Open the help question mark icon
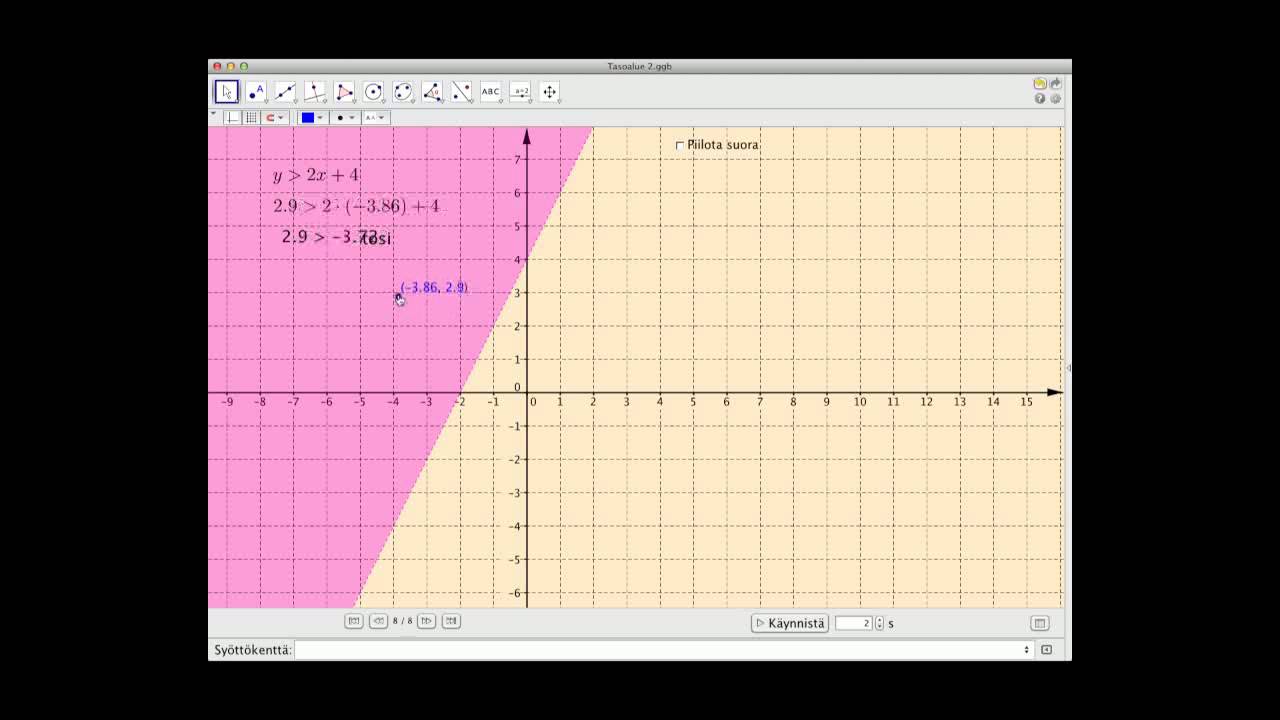 1040,99
